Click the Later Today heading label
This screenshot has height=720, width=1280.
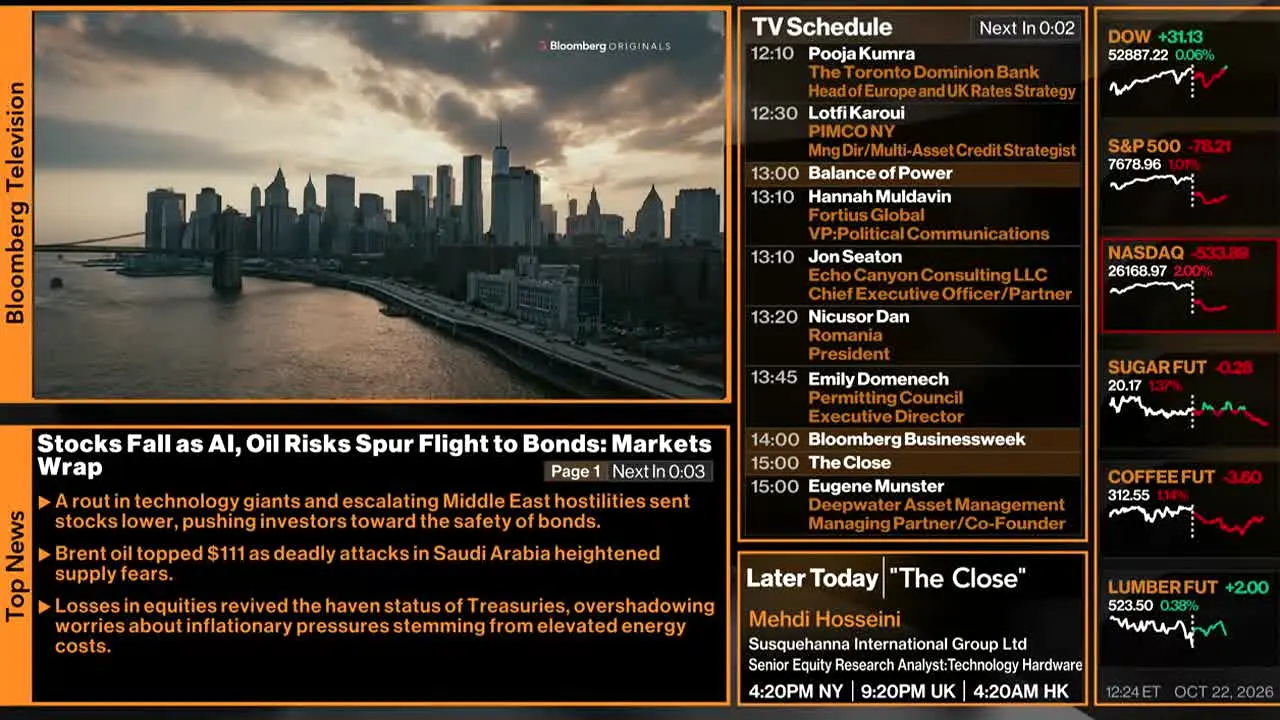coord(812,578)
